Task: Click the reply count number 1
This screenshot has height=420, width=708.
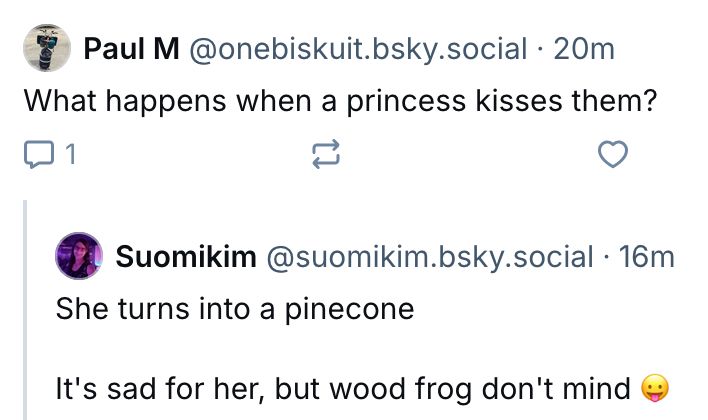Action: click(69, 154)
